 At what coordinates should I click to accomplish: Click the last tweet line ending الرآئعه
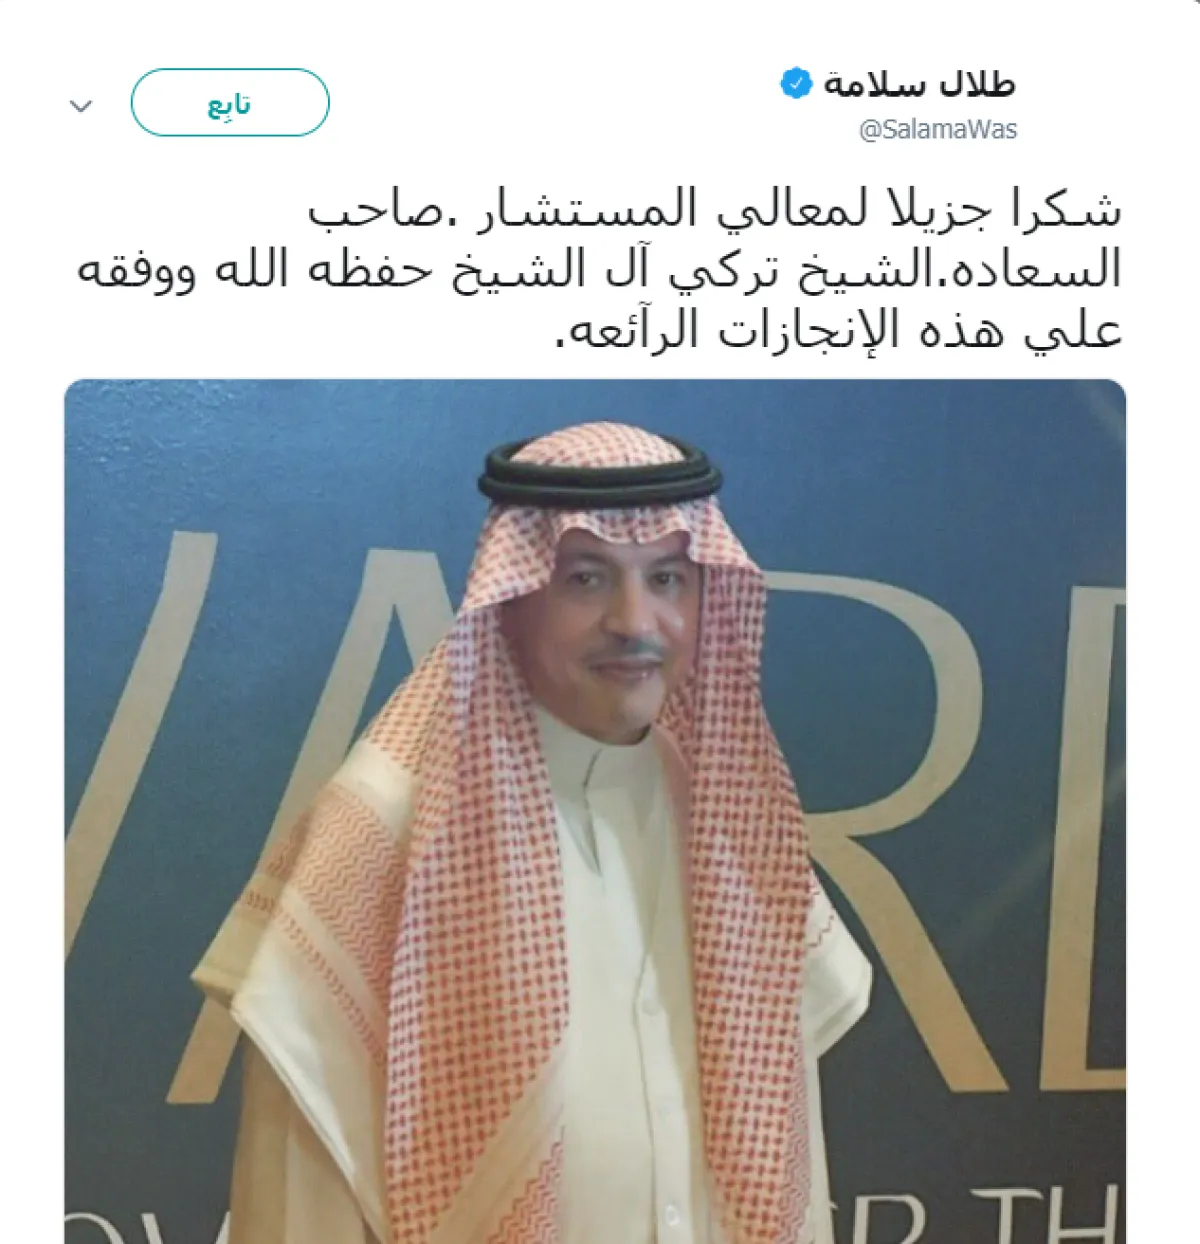click(838, 330)
